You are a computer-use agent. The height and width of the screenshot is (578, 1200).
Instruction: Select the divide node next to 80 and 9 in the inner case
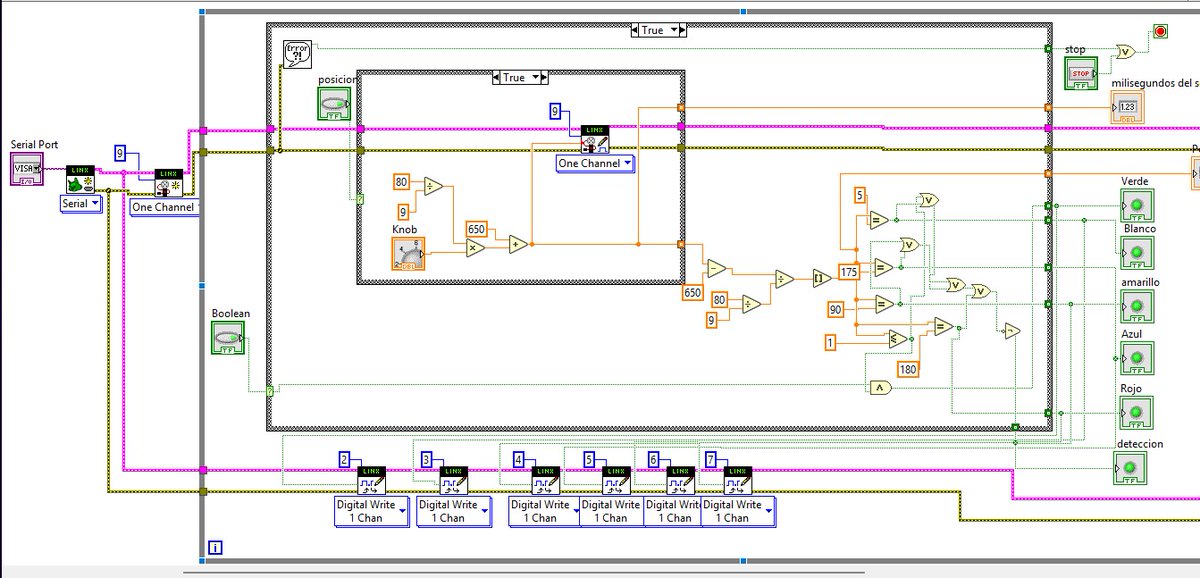click(433, 187)
